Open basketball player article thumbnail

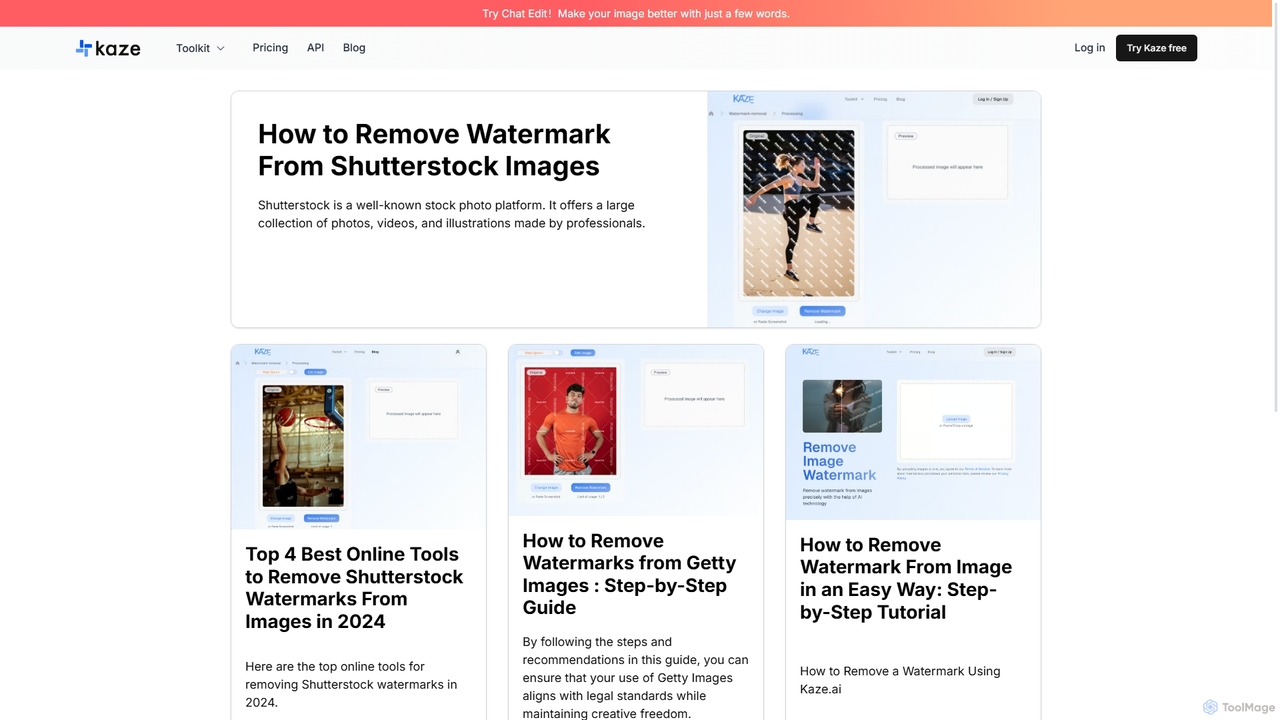click(x=358, y=437)
